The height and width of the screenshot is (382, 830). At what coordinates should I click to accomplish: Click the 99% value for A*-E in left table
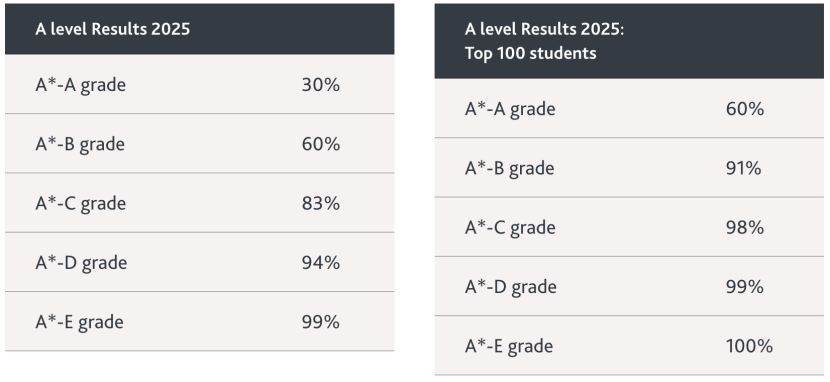321,322
